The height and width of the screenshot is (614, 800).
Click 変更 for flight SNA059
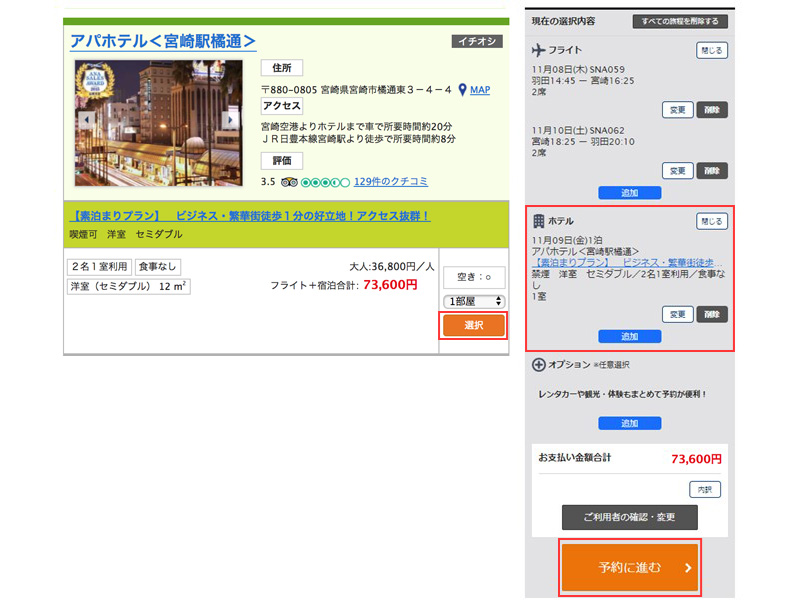coord(678,110)
